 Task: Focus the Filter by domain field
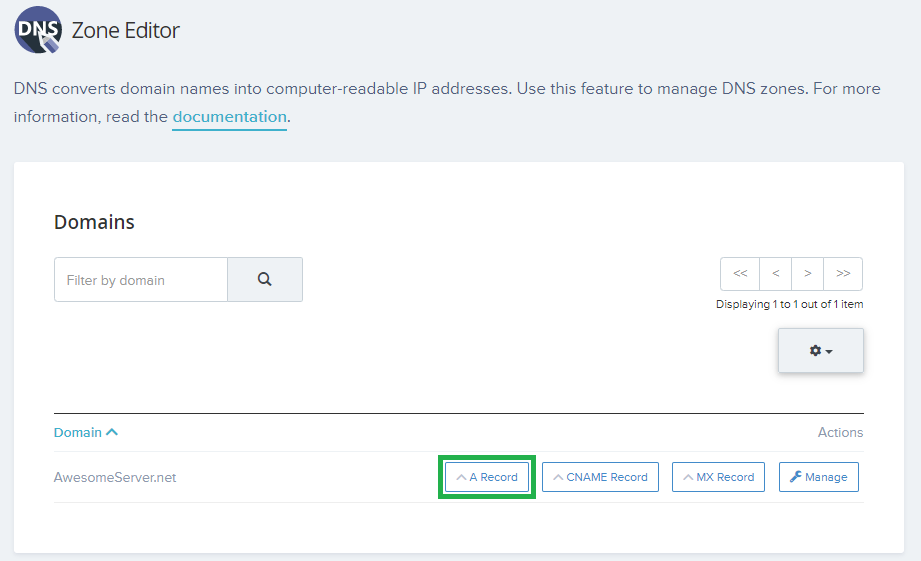click(141, 280)
